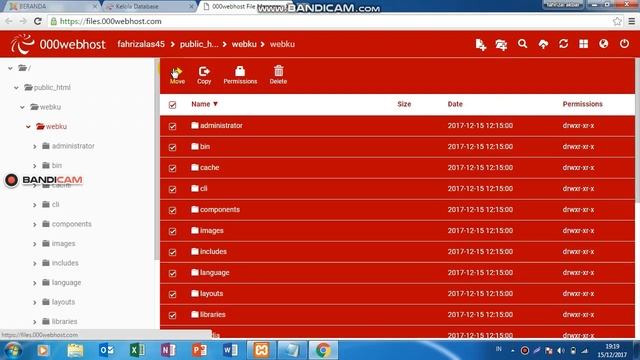Image resolution: width=640 pixels, height=360 pixels.
Task: Expand language folder in the tree
Action: coord(35,283)
